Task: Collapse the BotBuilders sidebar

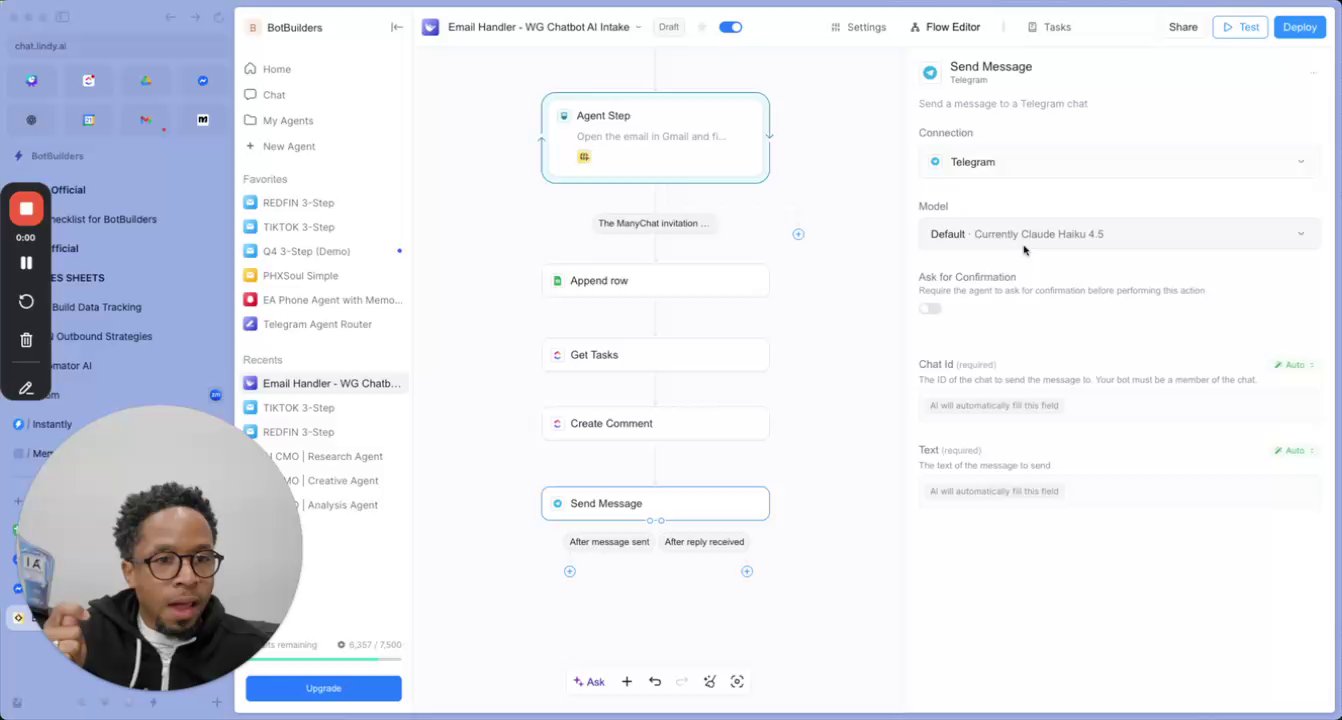Action: click(397, 27)
